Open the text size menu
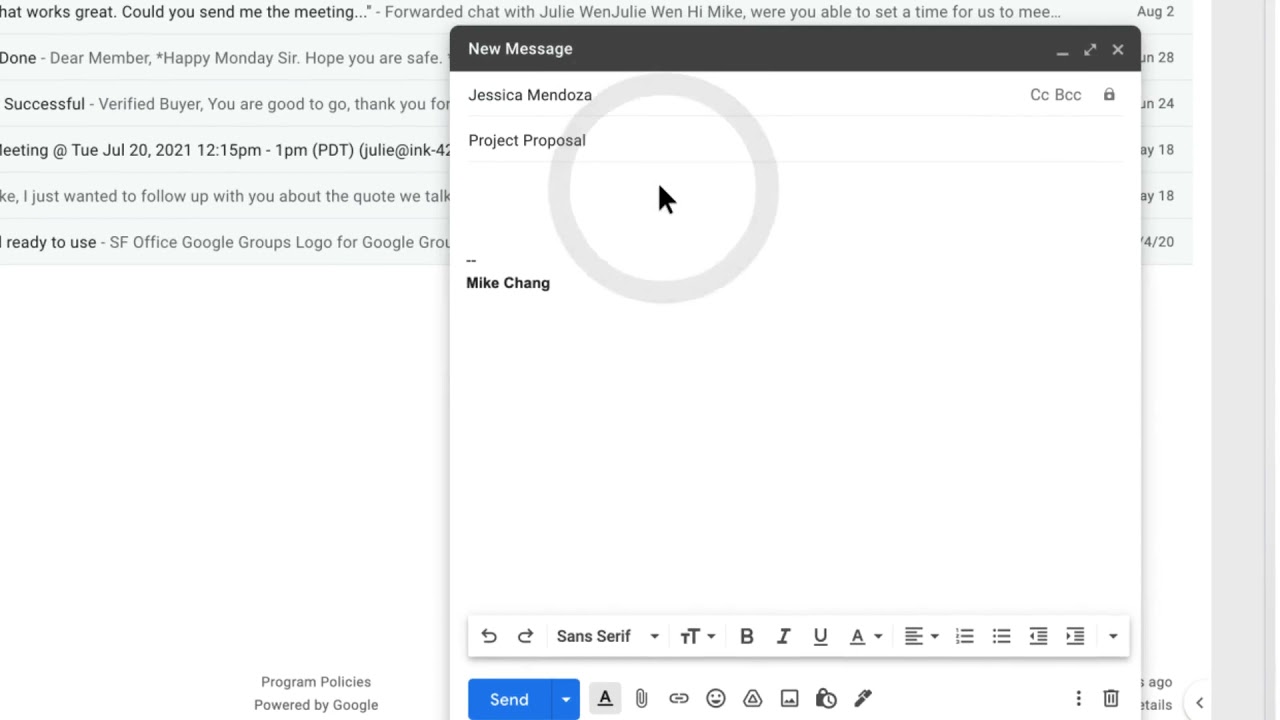 coord(698,636)
